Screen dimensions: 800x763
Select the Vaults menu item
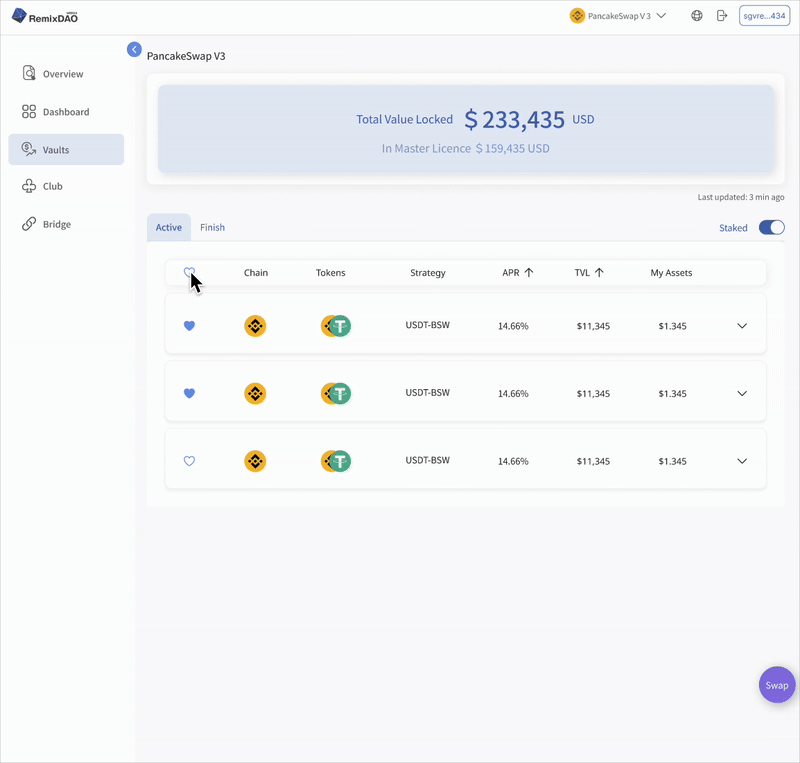66,150
